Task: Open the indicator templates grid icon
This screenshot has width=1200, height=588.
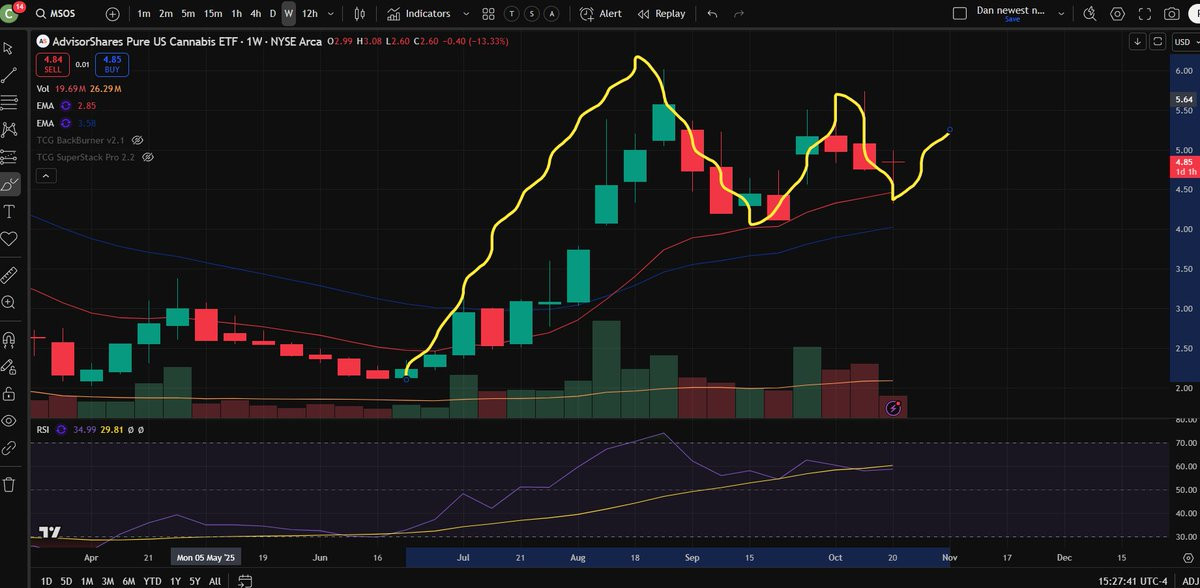Action: [489, 14]
